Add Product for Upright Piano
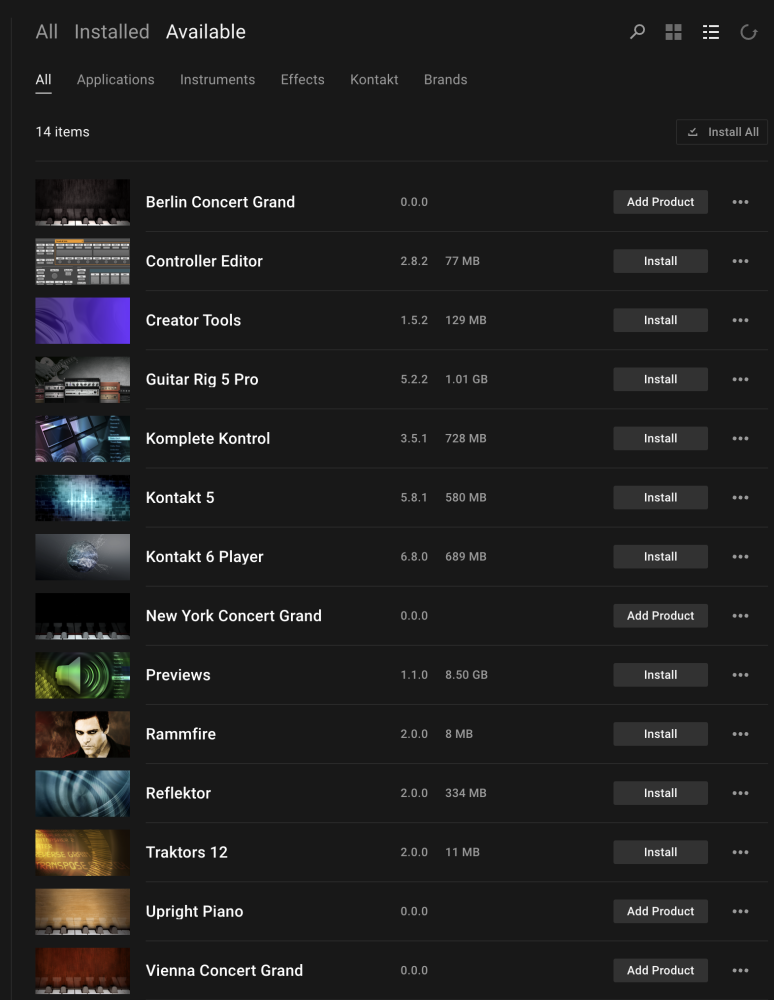Viewport: 774px width, 1000px height. (661, 911)
